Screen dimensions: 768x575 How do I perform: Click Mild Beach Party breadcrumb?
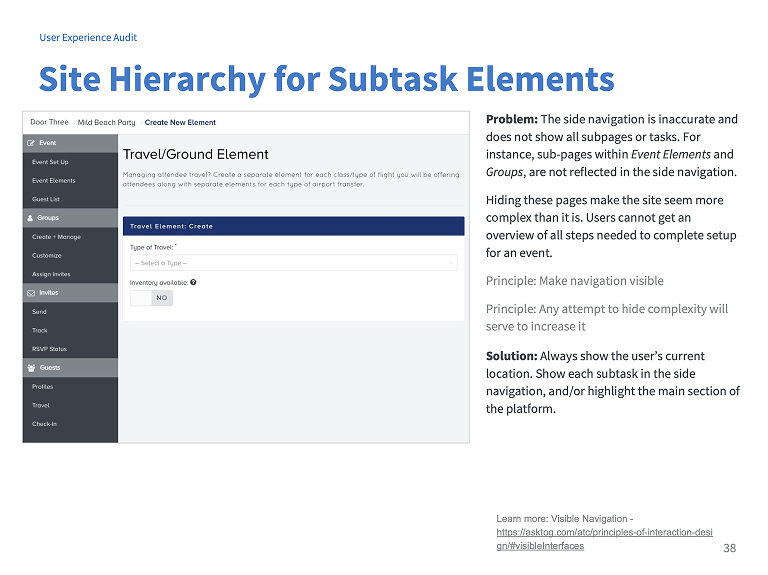[x=106, y=122]
